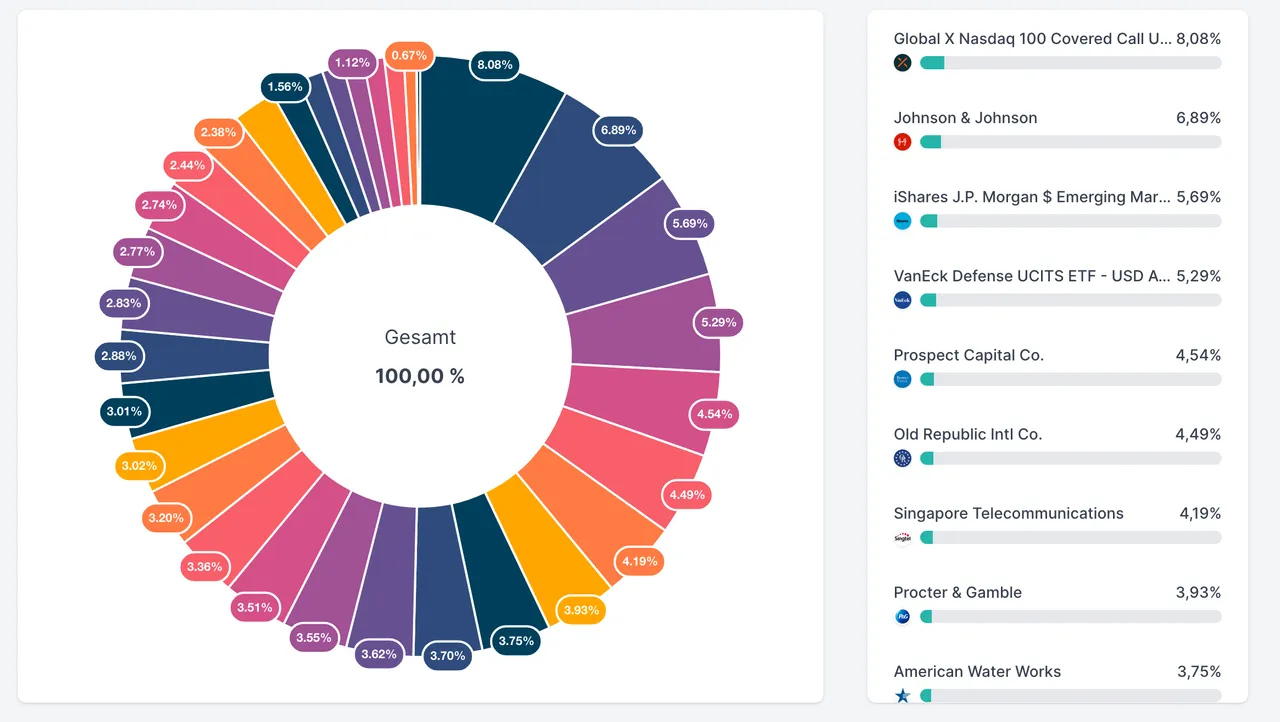The width and height of the screenshot is (1280, 722).
Task: Click the Singapore Telecommunications logo icon
Action: [903, 538]
